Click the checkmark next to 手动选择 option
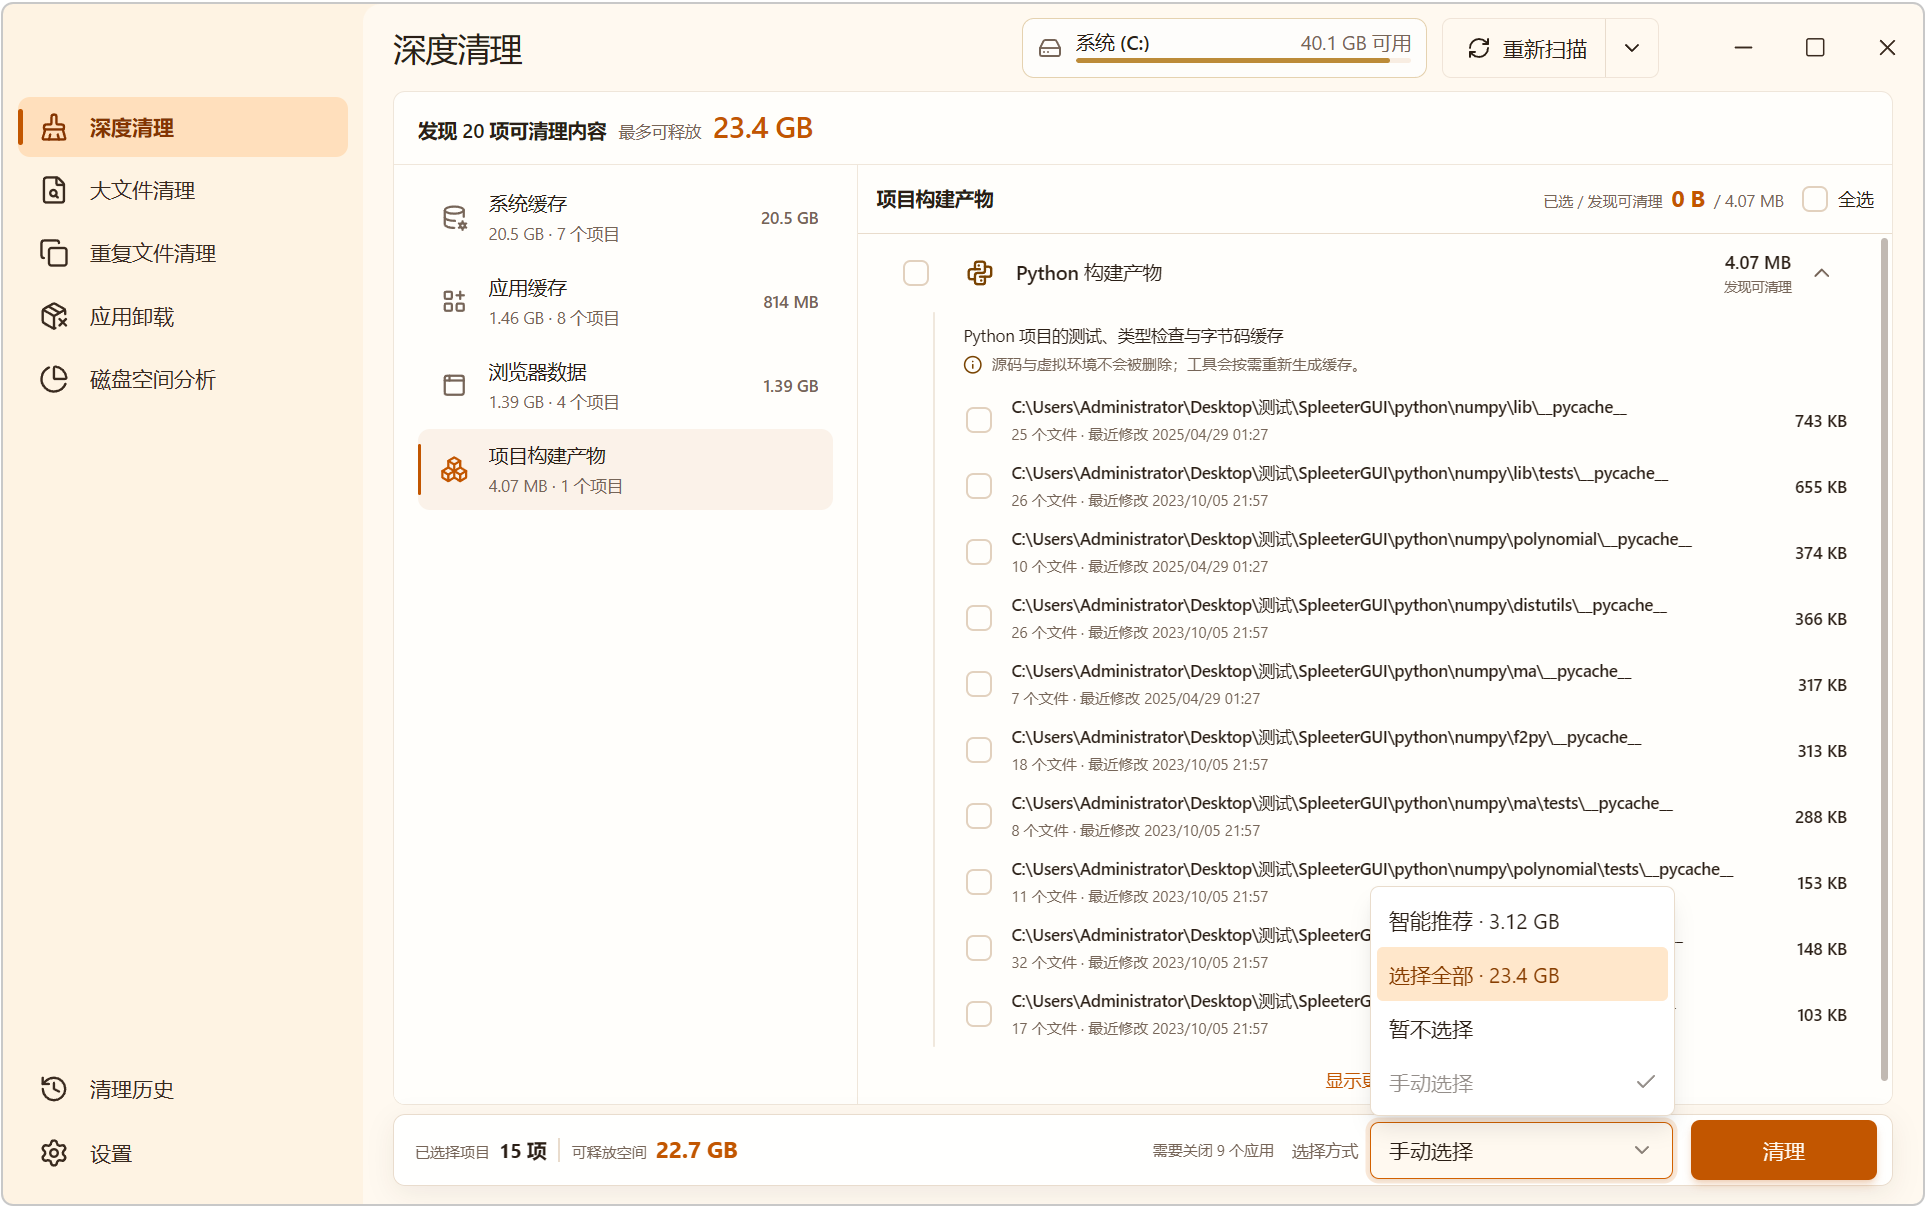Image resolution: width=1926 pixels, height=1207 pixels. pos(1646,1082)
